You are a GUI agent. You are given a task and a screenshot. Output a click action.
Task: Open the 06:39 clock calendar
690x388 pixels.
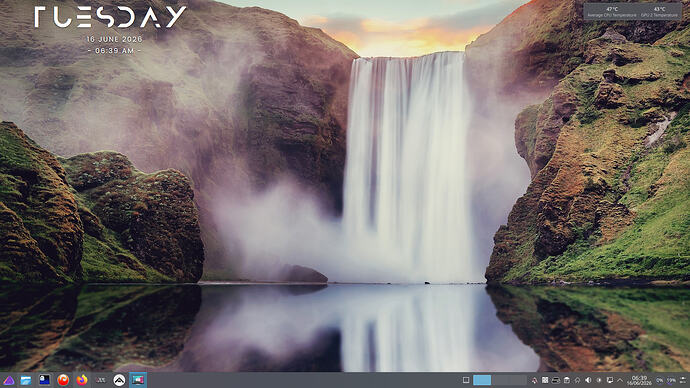(639, 381)
